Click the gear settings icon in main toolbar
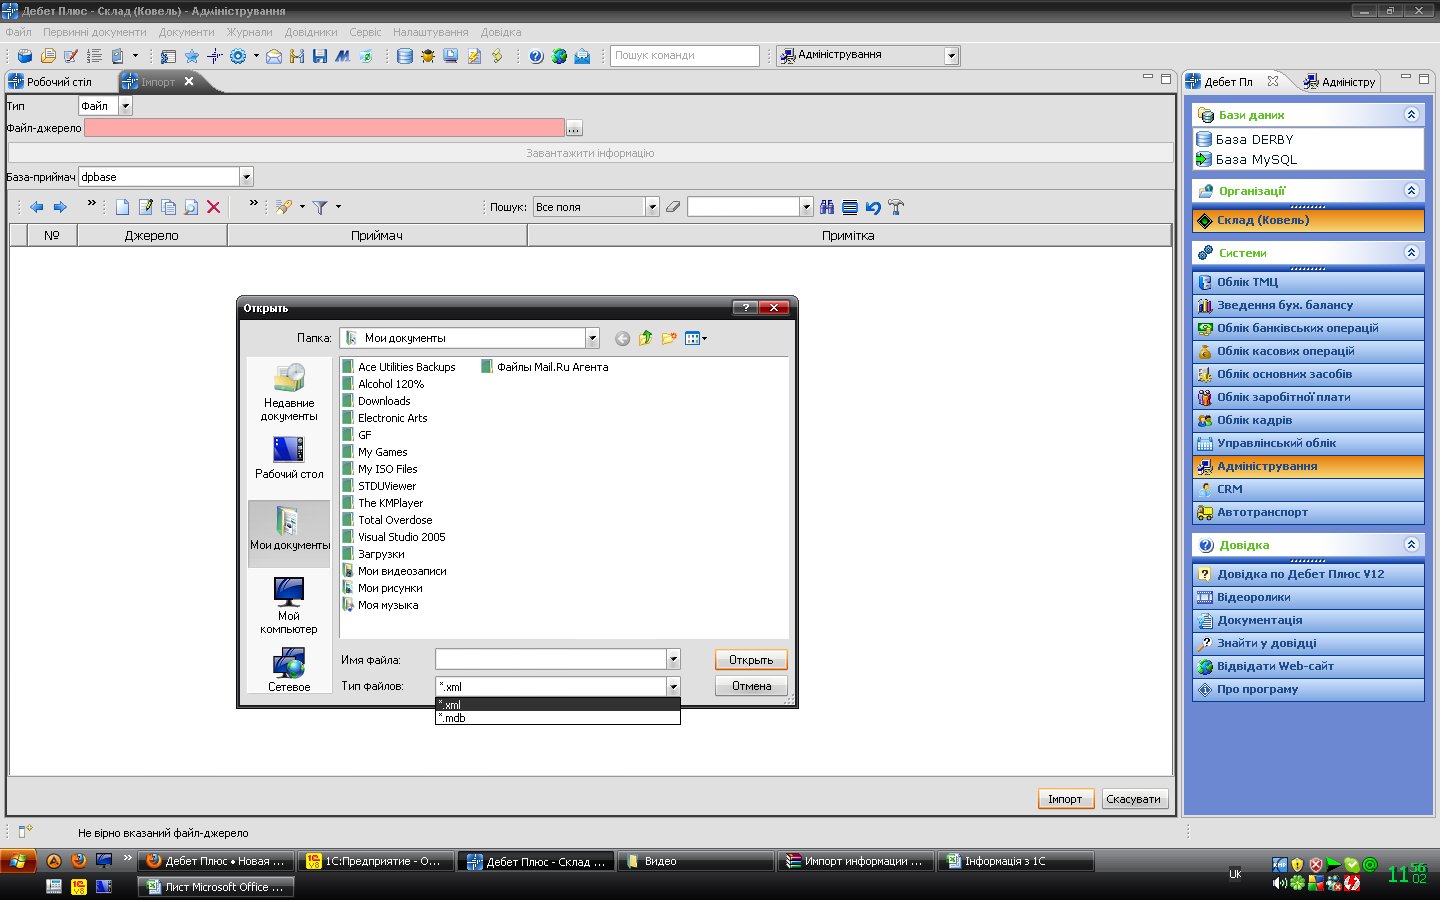This screenshot has width=1440, height=900. tap(238, 56)
